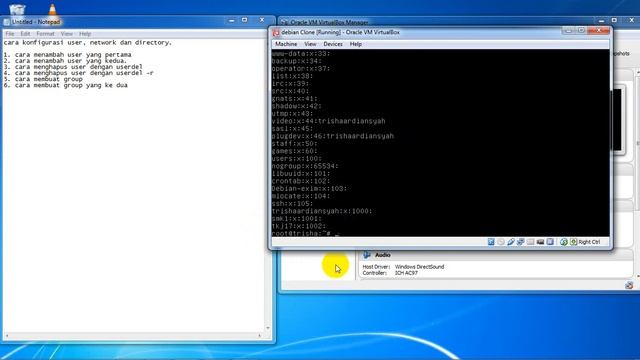This screenshot has height=360, width=640.
Task: Minimize the Untitled - Notepad window
Action: 231,20
